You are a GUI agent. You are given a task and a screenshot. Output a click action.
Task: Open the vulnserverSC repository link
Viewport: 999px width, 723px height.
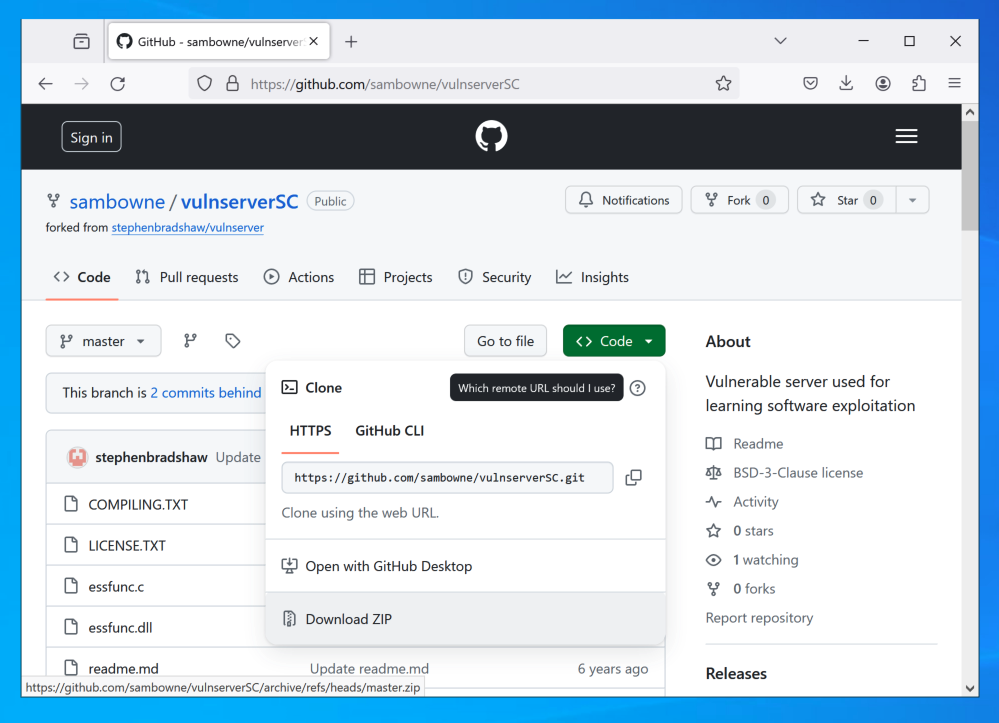coord(240,202)
